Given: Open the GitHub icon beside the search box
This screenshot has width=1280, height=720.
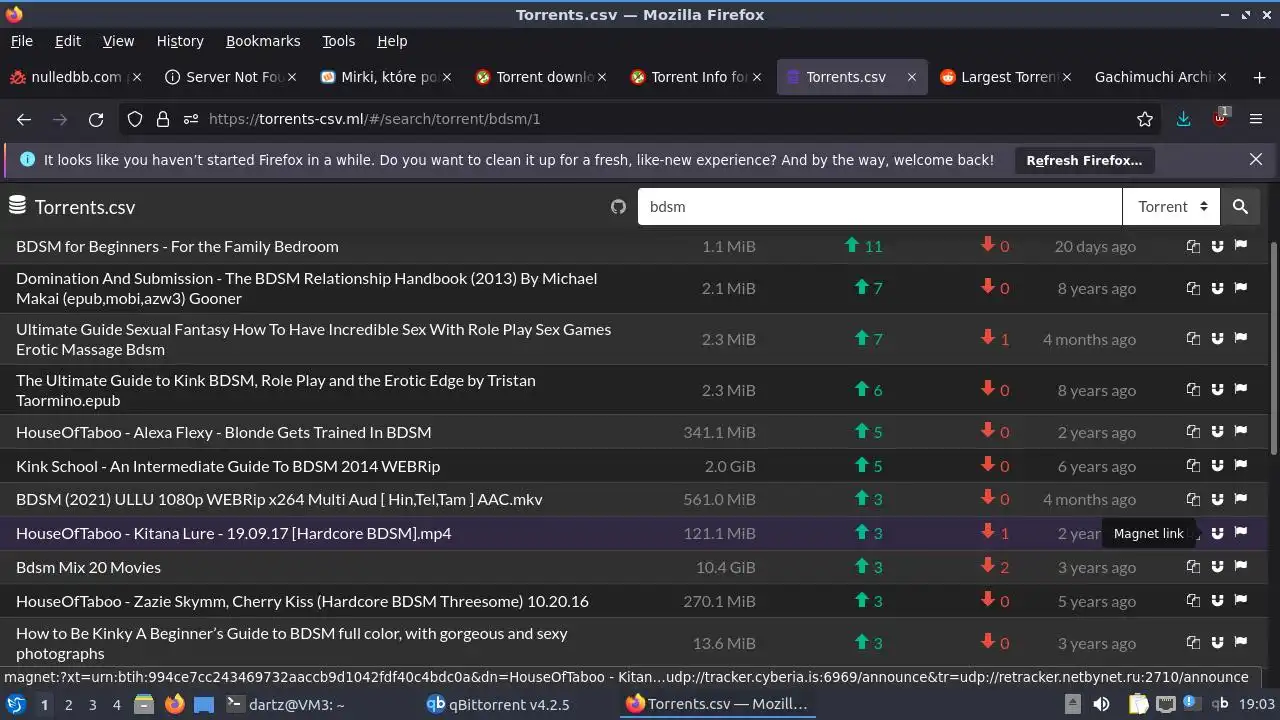Looking at the screenshot, I should coord(618,207).
